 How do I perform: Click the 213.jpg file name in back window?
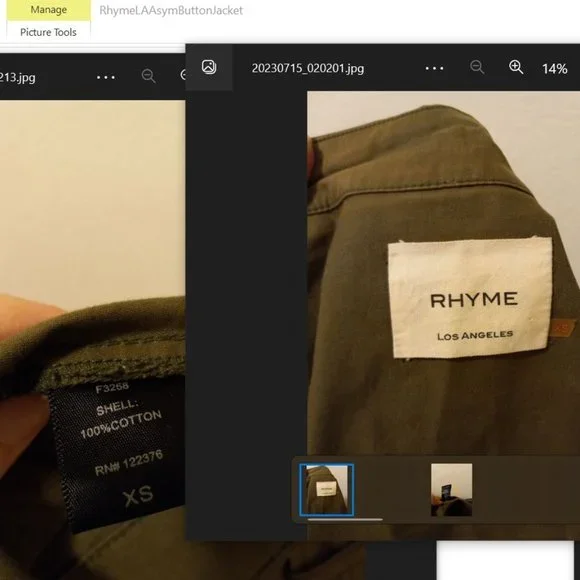18,78
